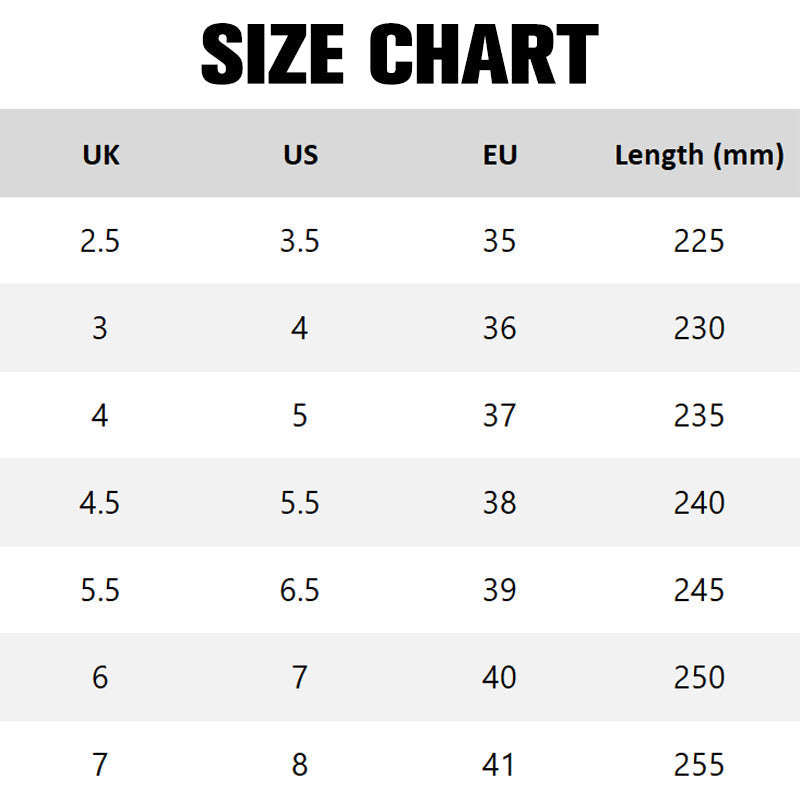Image resolution: width=800 pixels, height=800 pixels.
Task: Click the 245 length value
Action: point(699,590)
